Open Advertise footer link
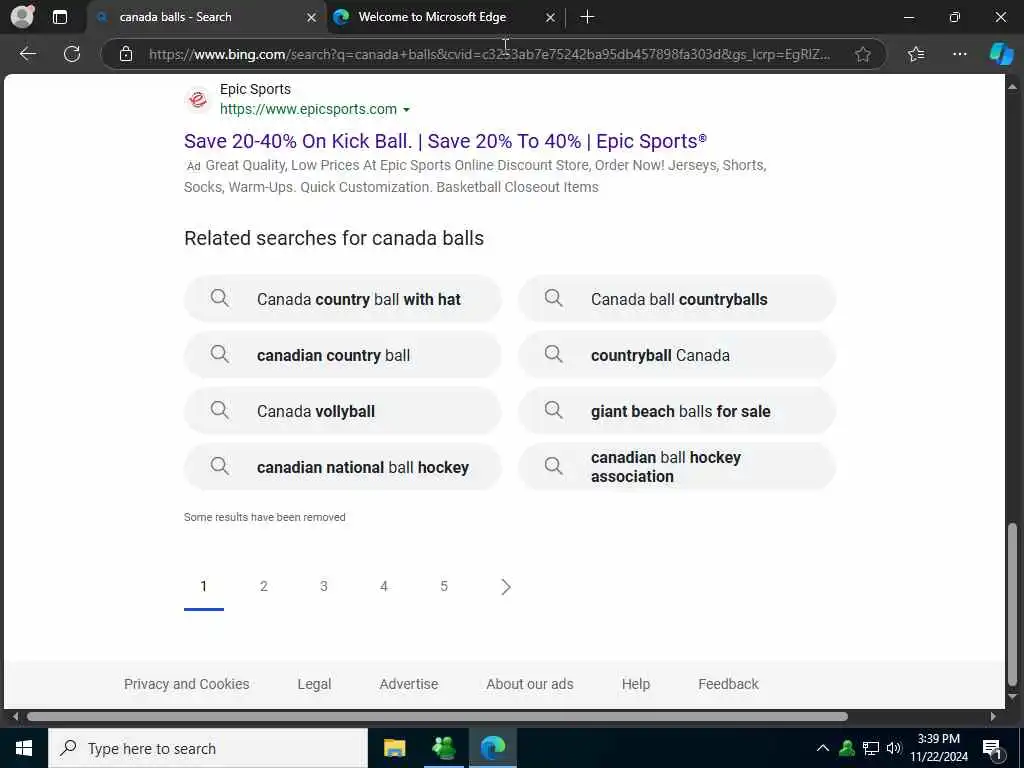Screen dimensions: 1024x768 [x=409, y=684]
